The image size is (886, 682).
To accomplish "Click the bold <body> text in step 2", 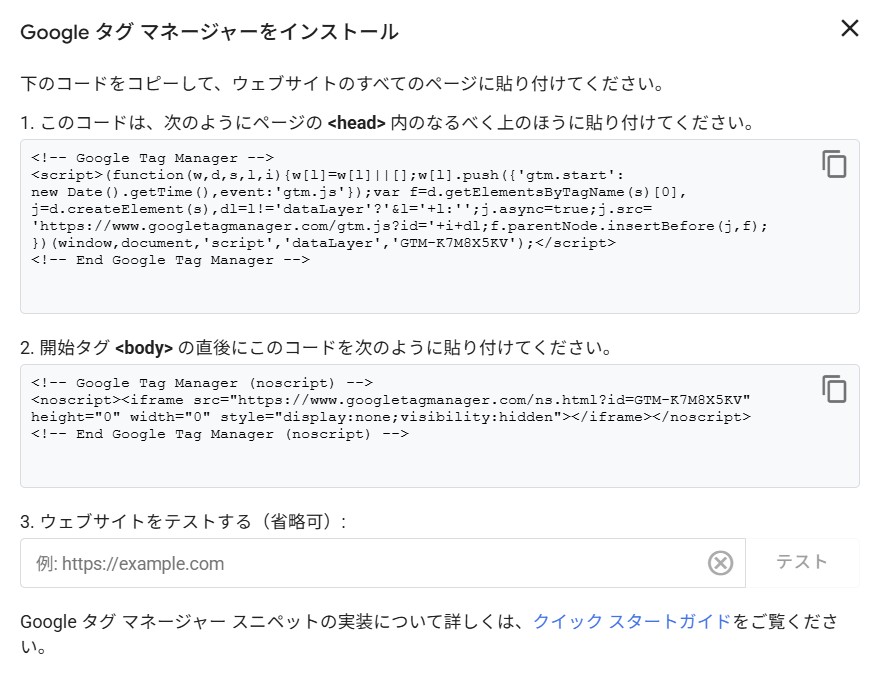I will point(144,349).
